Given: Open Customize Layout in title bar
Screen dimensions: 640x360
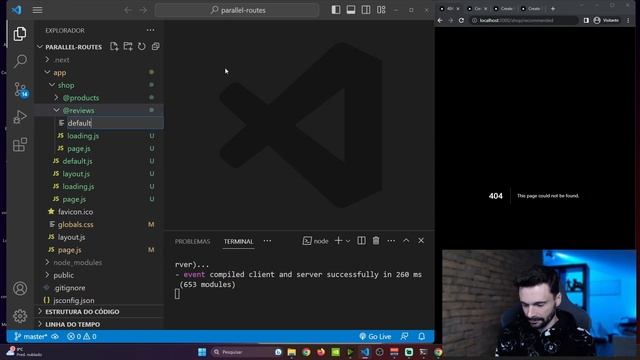Looking at the screenshot, I should click(x=381, y=10).
